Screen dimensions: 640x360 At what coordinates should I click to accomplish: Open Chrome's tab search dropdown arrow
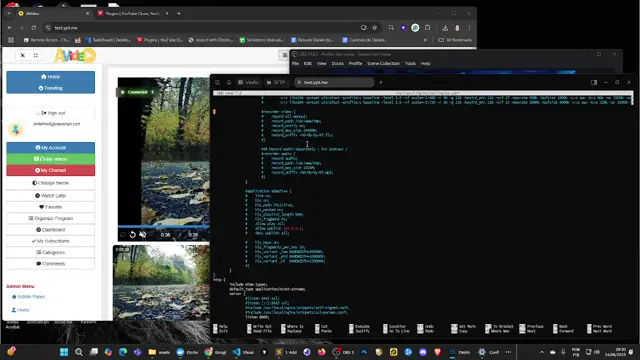coord(9,13)
